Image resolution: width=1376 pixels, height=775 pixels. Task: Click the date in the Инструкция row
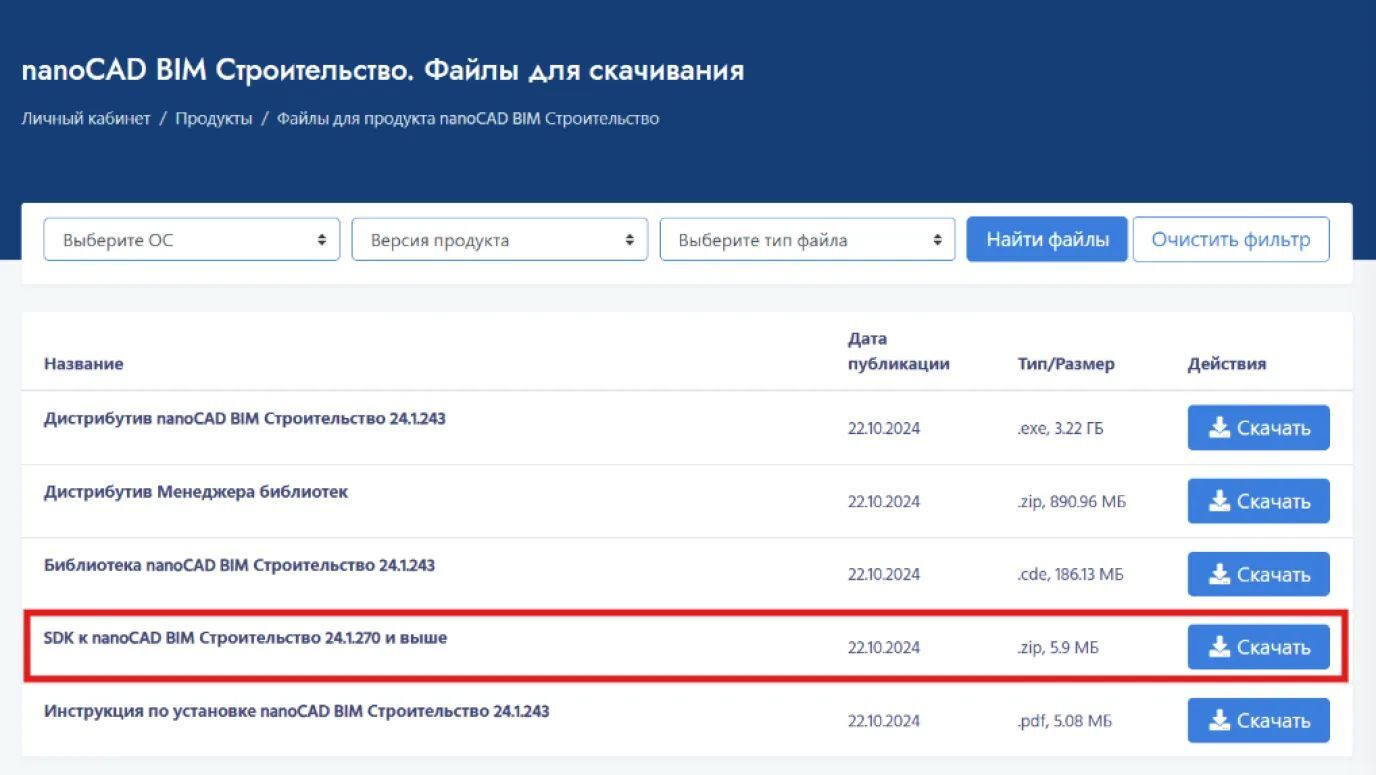pos(884,720)
